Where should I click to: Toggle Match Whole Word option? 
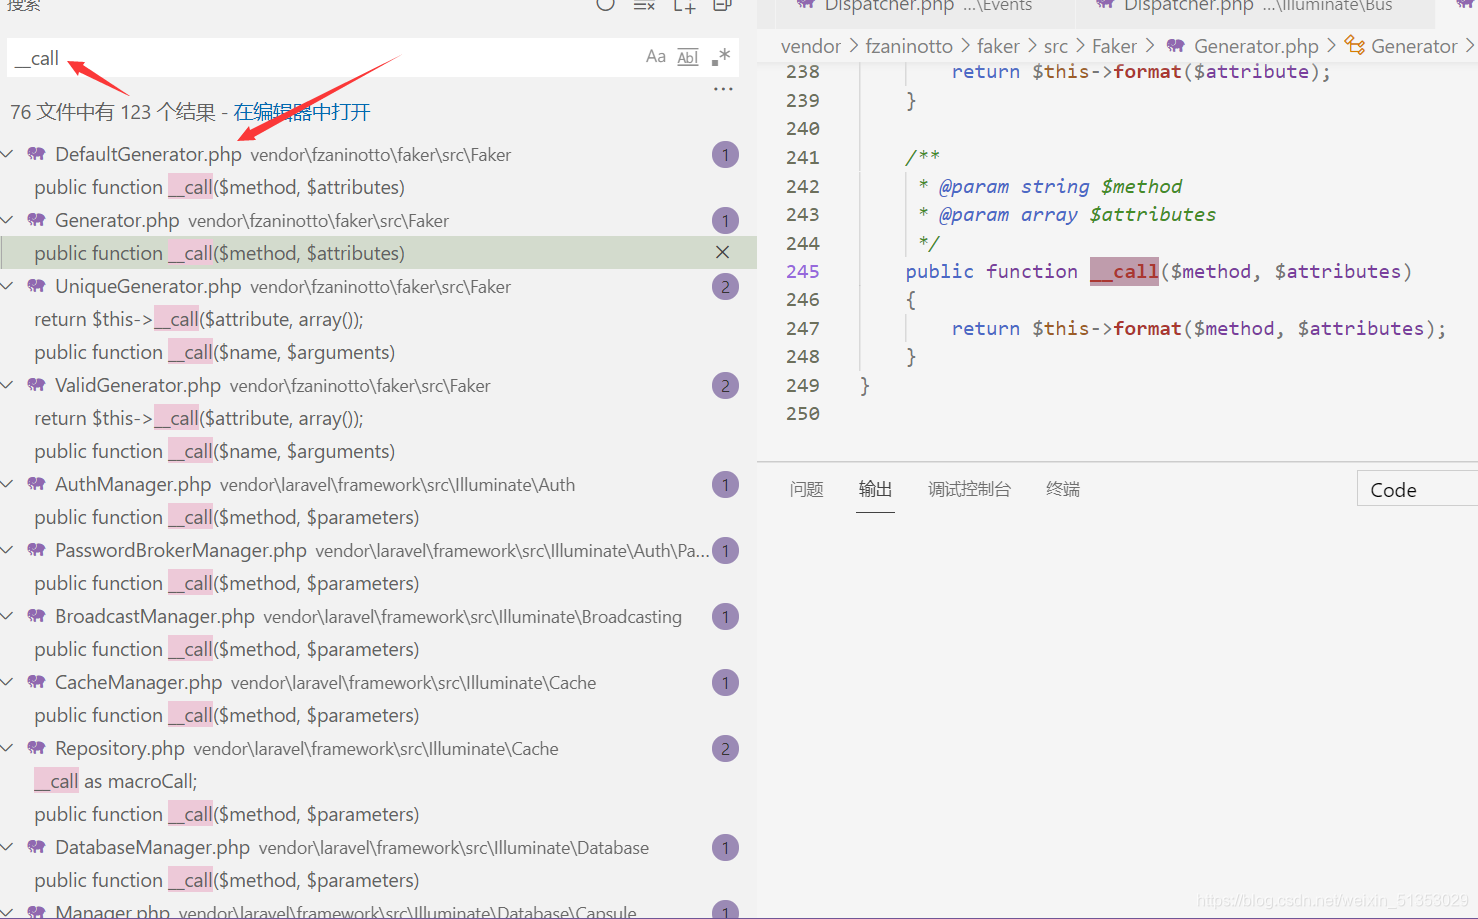coord(688,57)
